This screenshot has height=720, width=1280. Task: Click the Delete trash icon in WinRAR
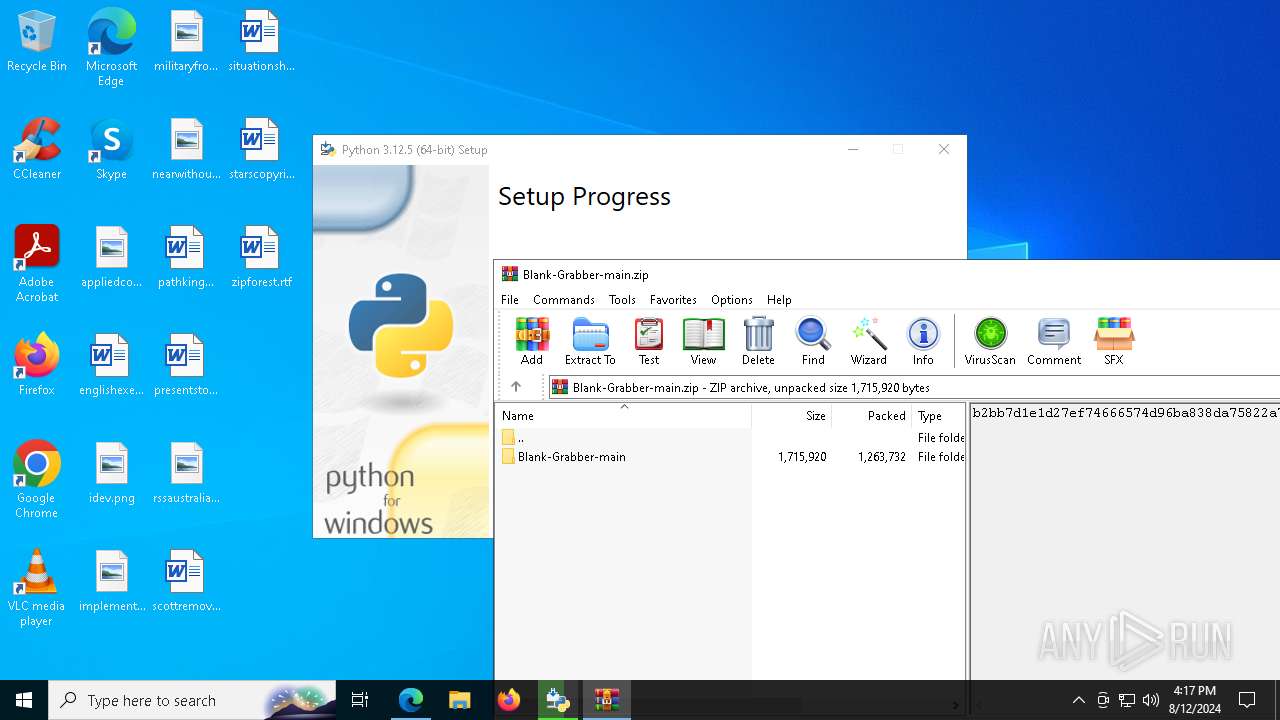(758, 342)
